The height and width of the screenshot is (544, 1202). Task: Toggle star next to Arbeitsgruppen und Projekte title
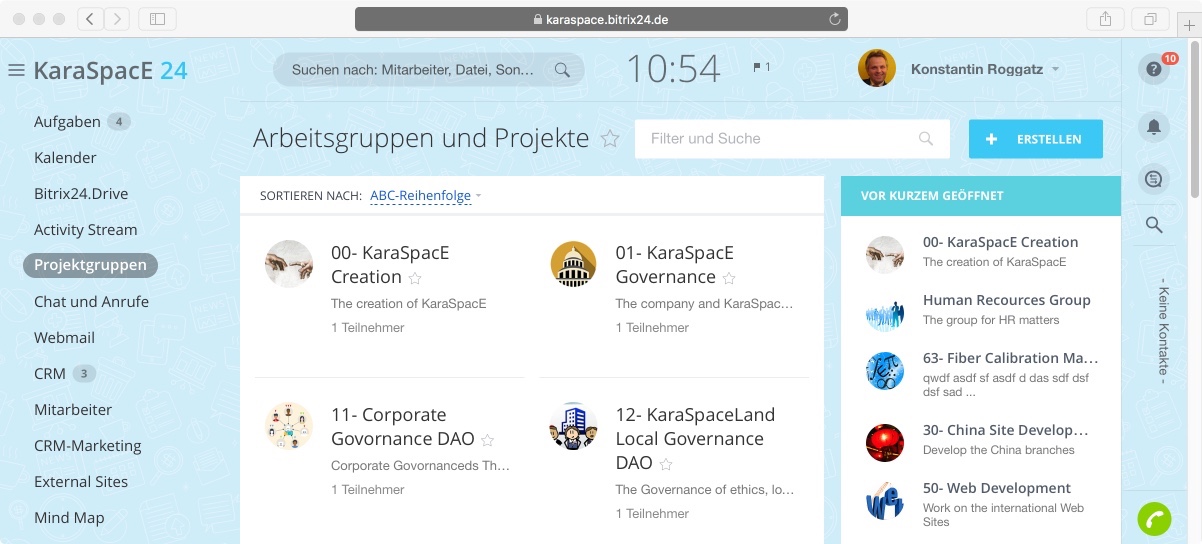click(x=609, y=139)
